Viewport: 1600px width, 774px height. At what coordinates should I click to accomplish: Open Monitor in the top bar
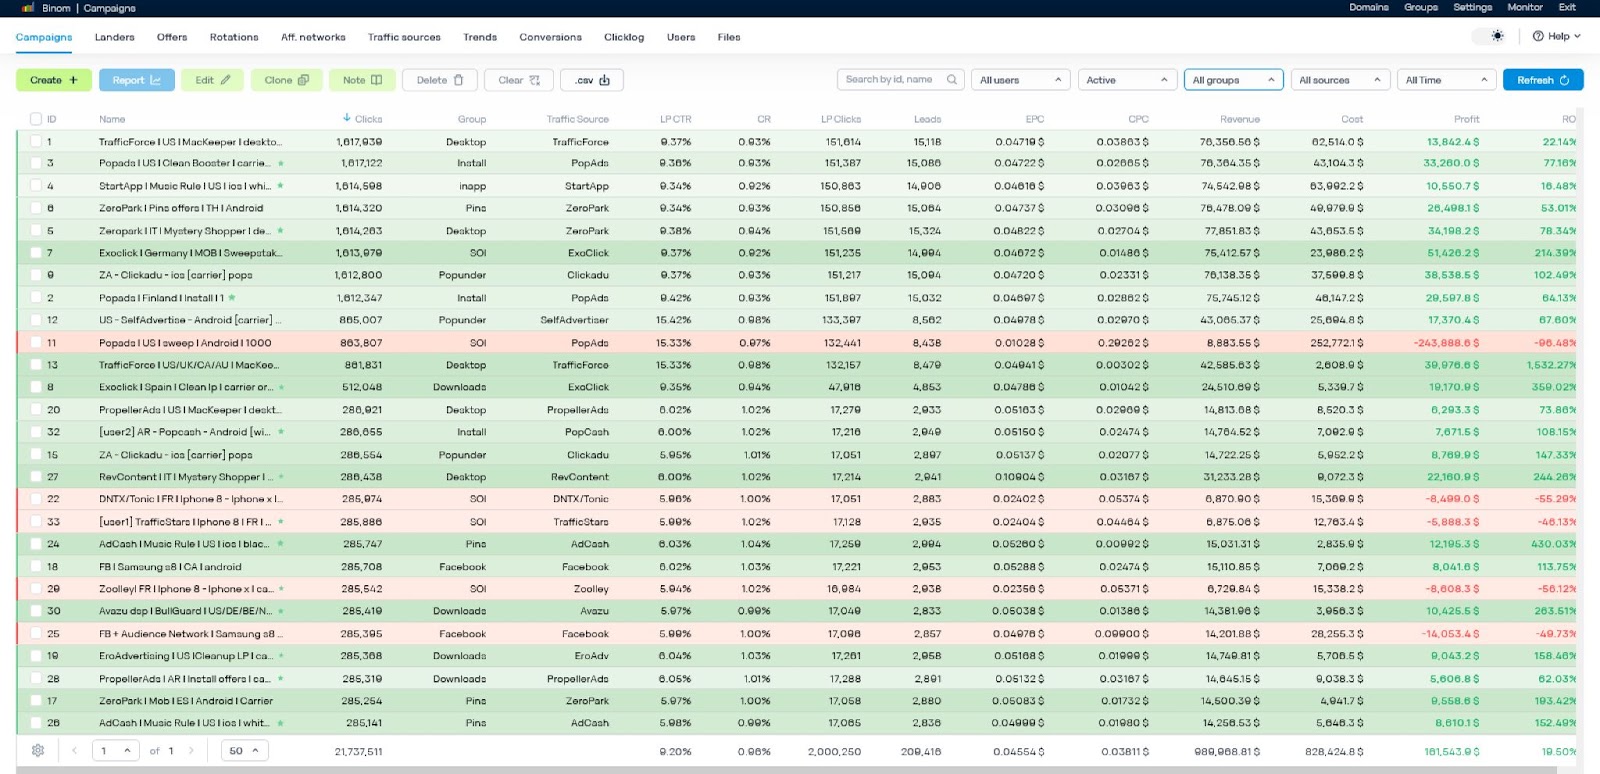[x=1525, y=7]
